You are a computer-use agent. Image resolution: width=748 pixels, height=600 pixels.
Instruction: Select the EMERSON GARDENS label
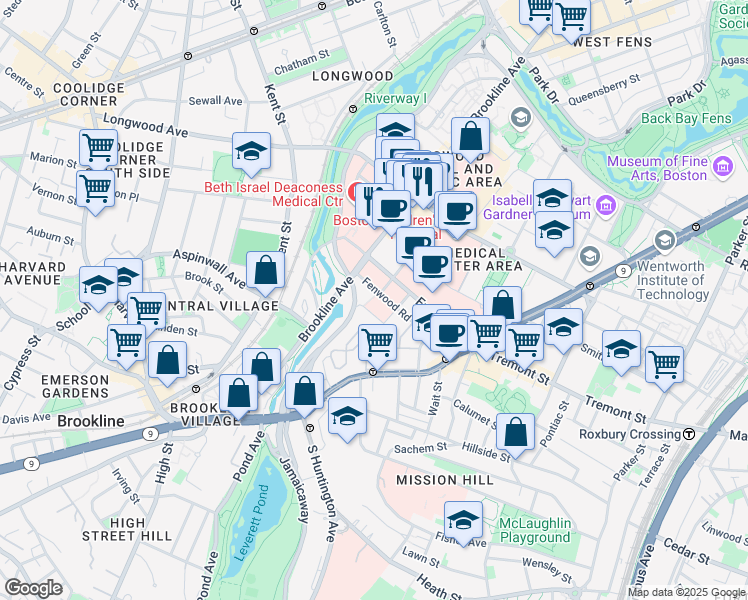(75, 386)
